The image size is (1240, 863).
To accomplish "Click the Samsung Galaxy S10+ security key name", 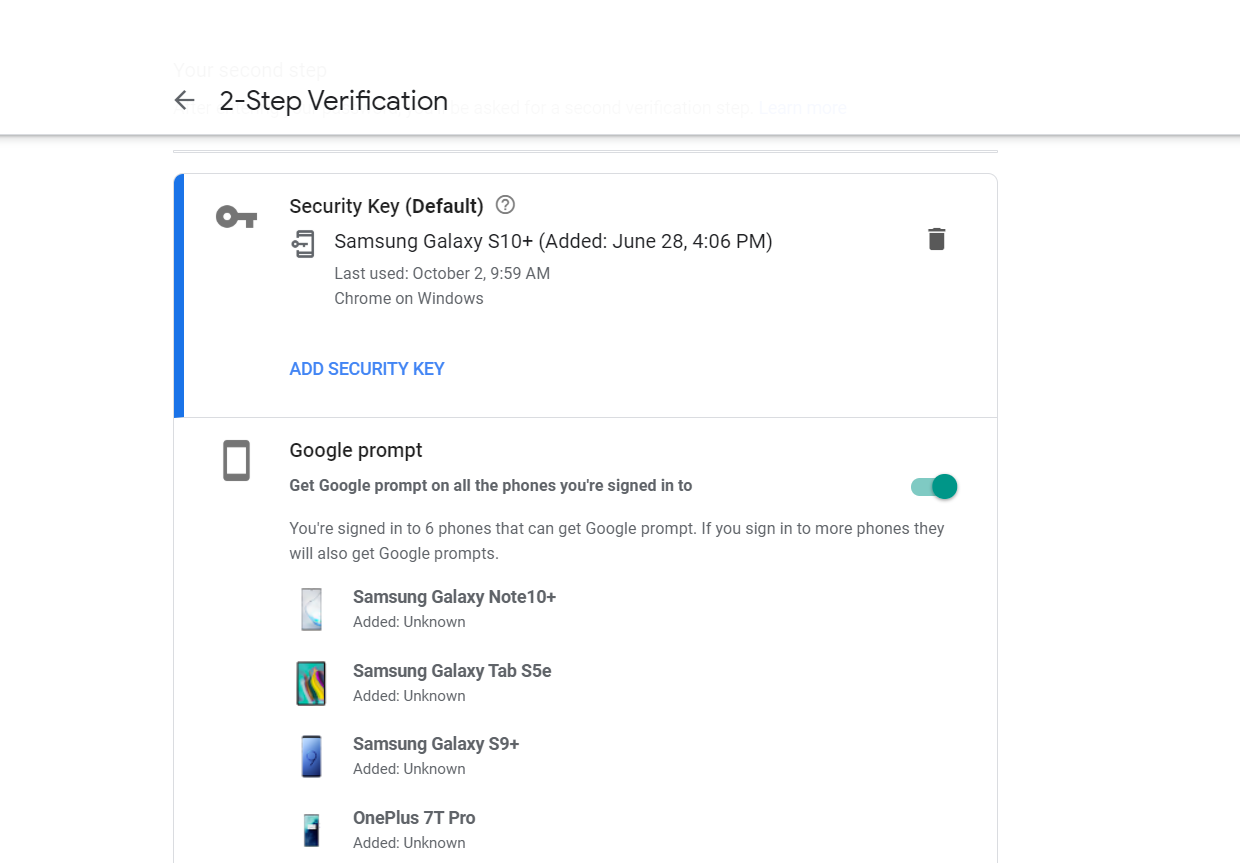I will pos(553,241).
